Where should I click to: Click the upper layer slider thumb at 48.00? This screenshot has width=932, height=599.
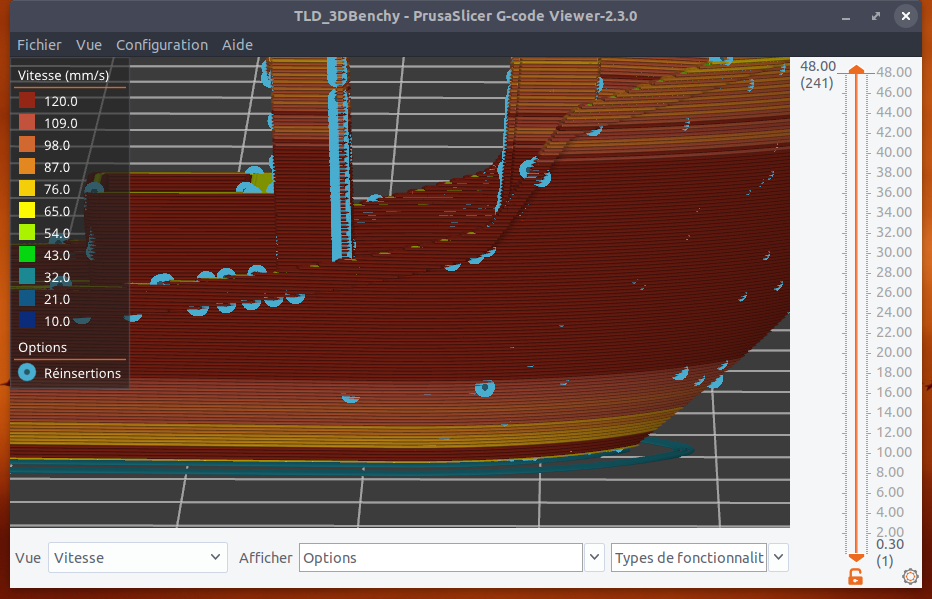[856, 70]
